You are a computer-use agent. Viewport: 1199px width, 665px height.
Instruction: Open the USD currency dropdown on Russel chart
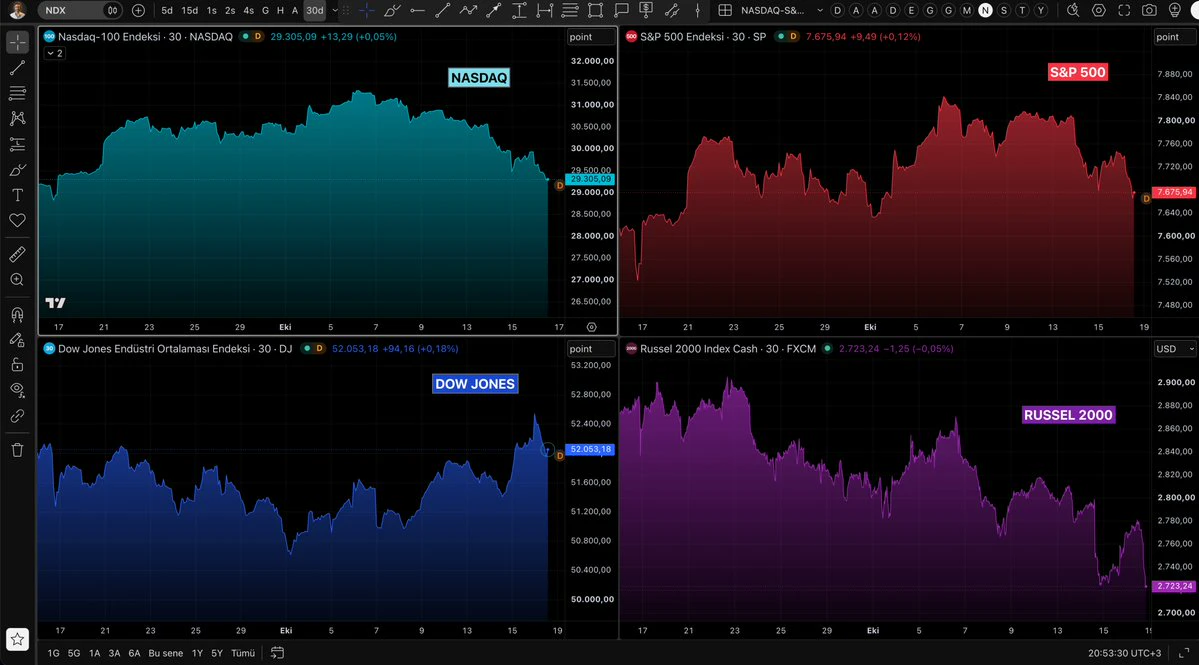click(x=1175, y=349)
